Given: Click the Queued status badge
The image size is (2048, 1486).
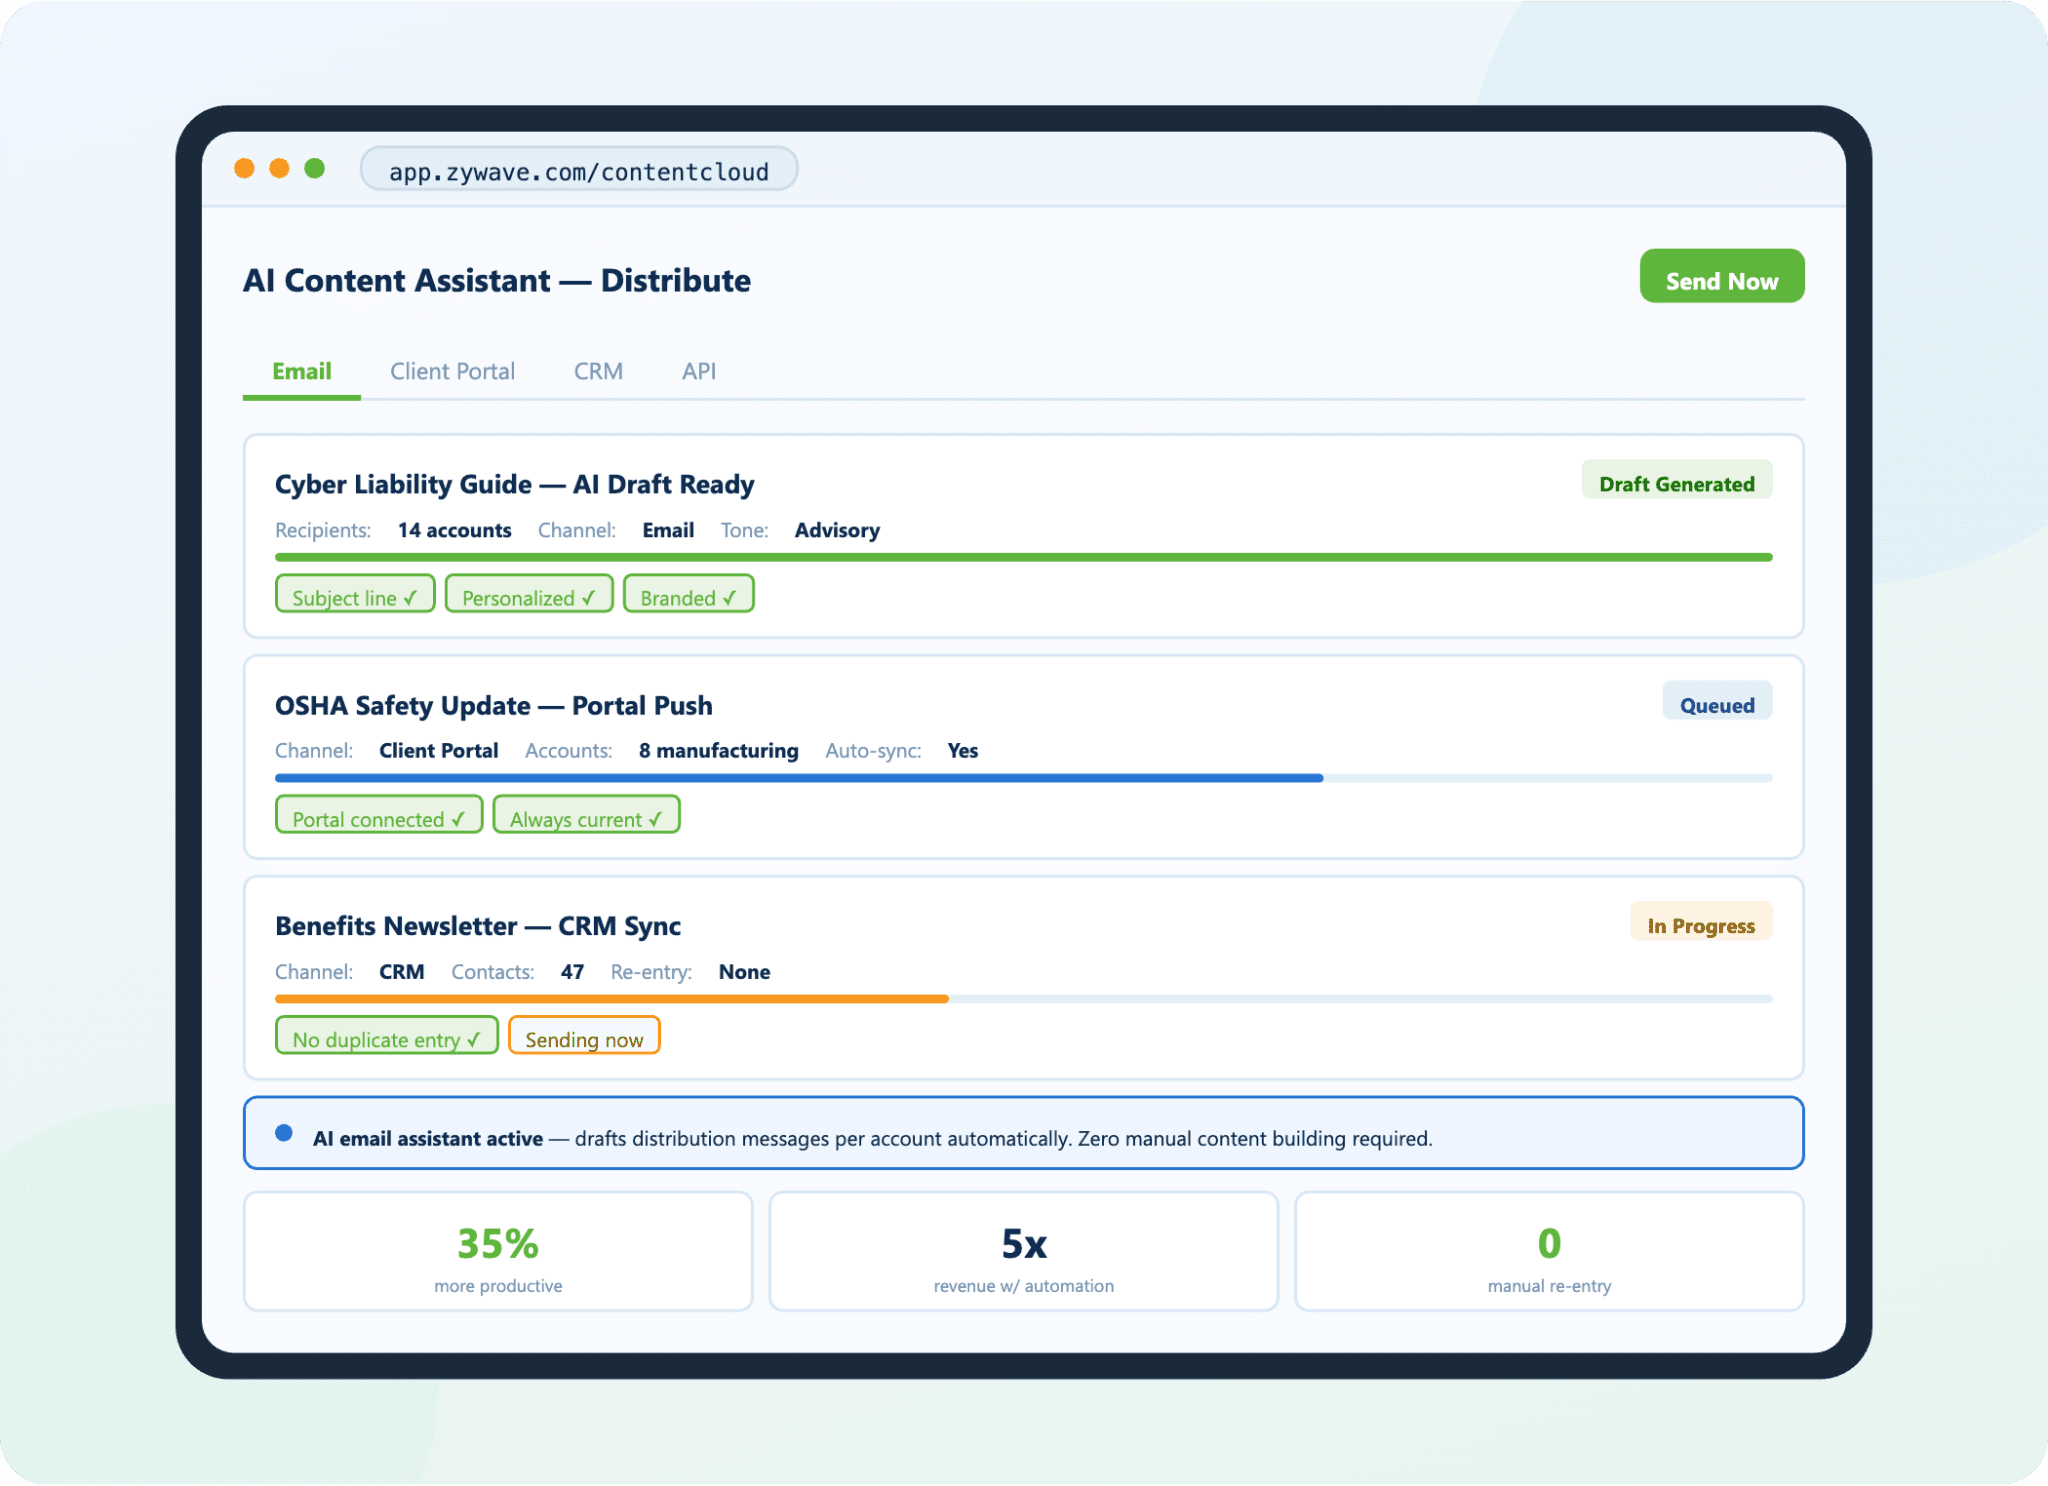Looking at the screenshot, I should 1716,704.
